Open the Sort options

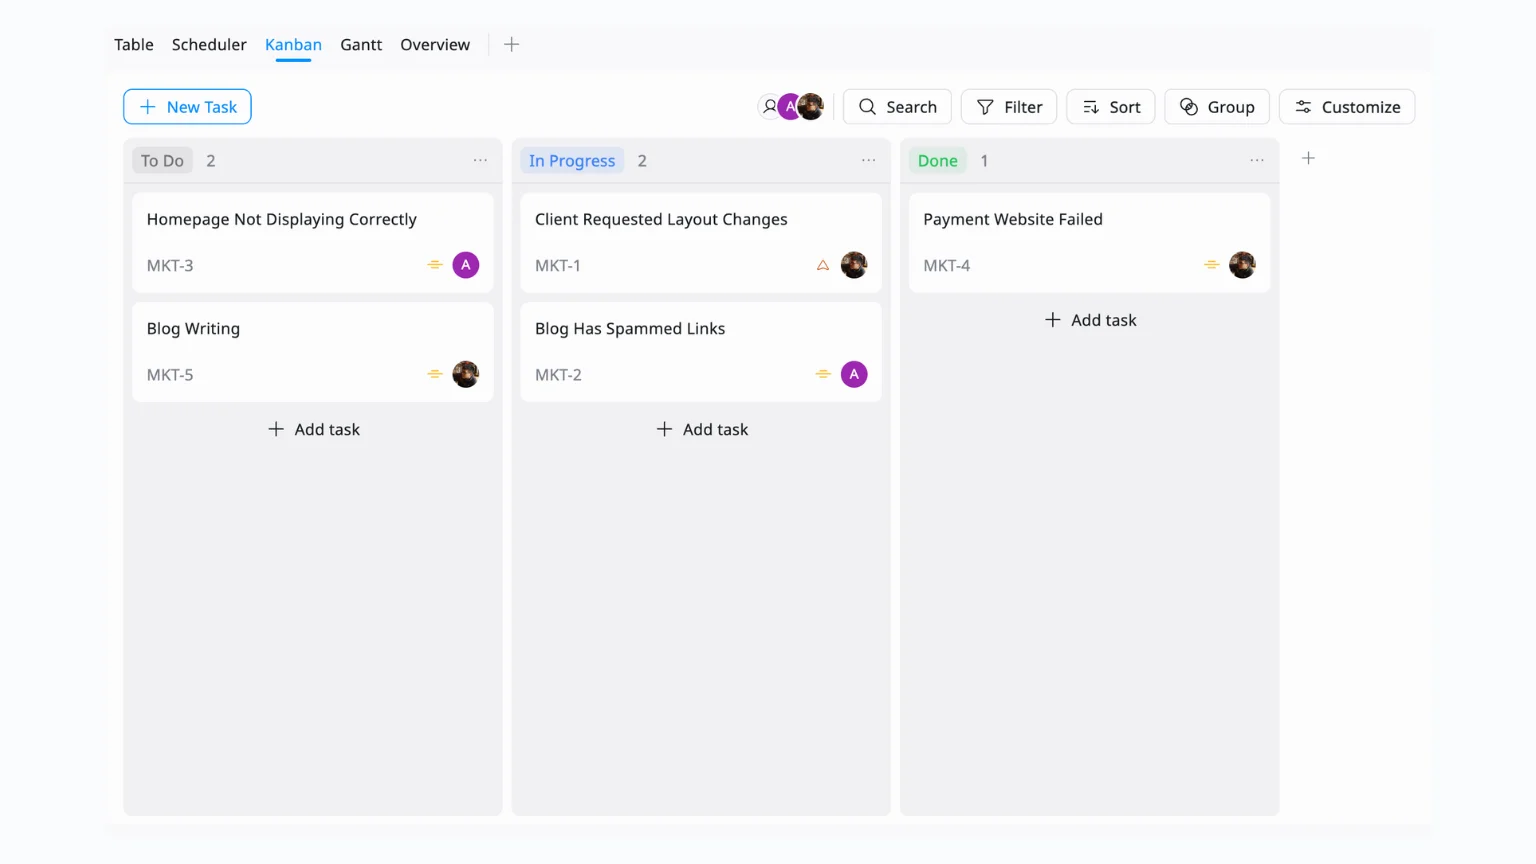[x=1110, y=107]
